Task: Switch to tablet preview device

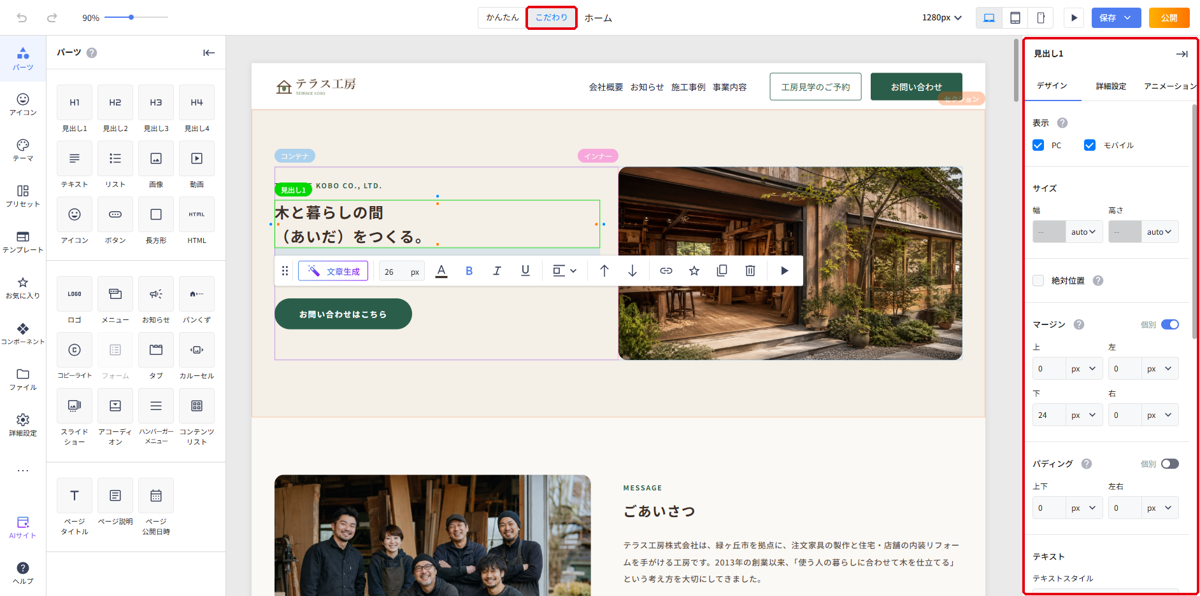Action: [1015, 18]
